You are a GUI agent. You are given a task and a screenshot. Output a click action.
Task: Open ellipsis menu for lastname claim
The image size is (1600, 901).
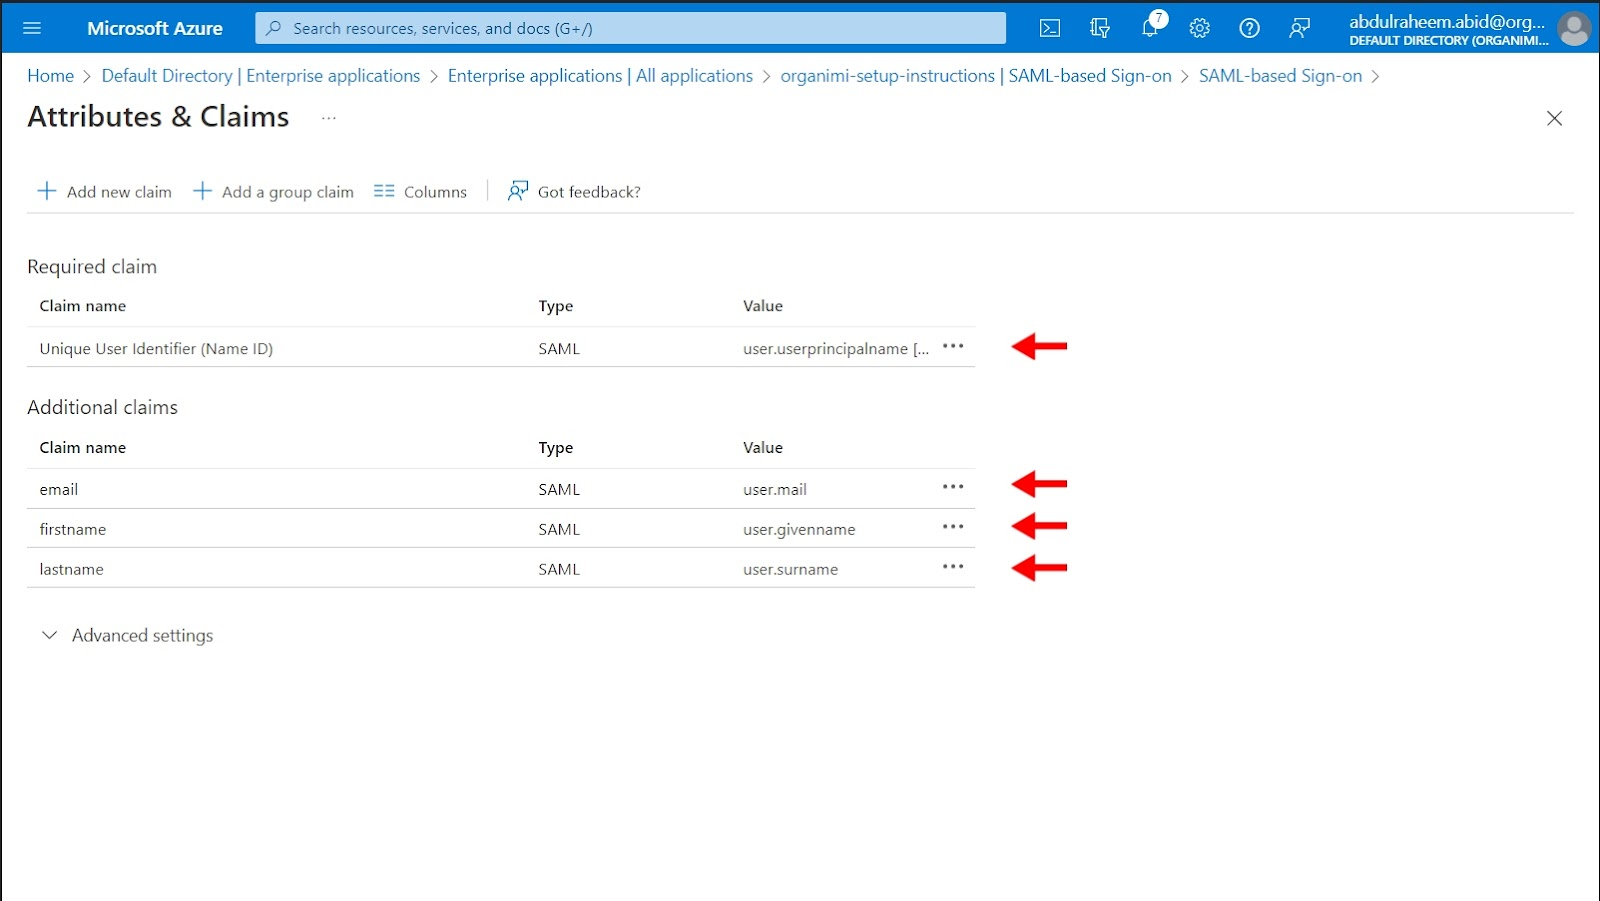[x=953, y=567]
